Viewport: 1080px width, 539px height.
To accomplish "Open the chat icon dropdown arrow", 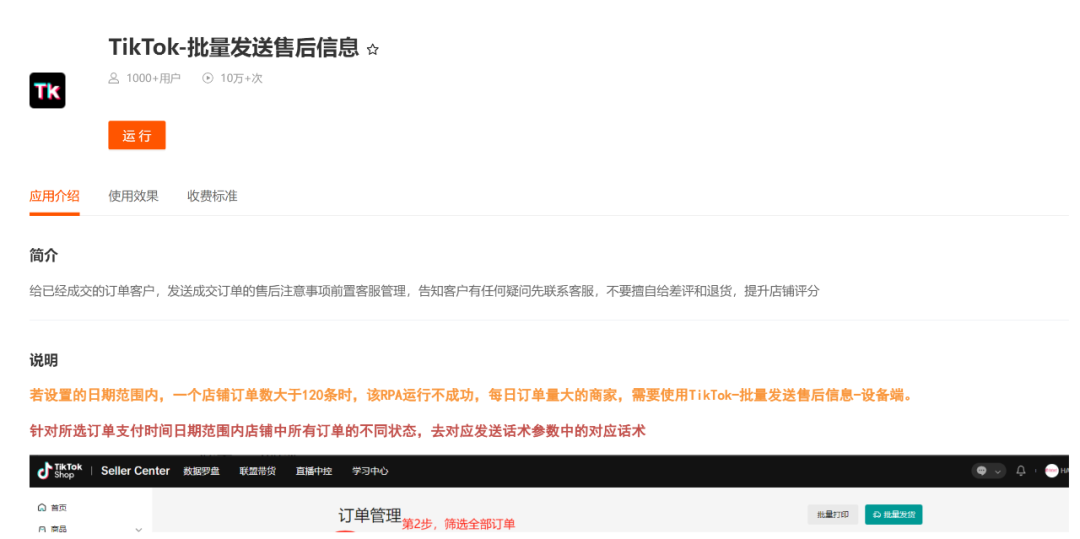I will 997,472.
